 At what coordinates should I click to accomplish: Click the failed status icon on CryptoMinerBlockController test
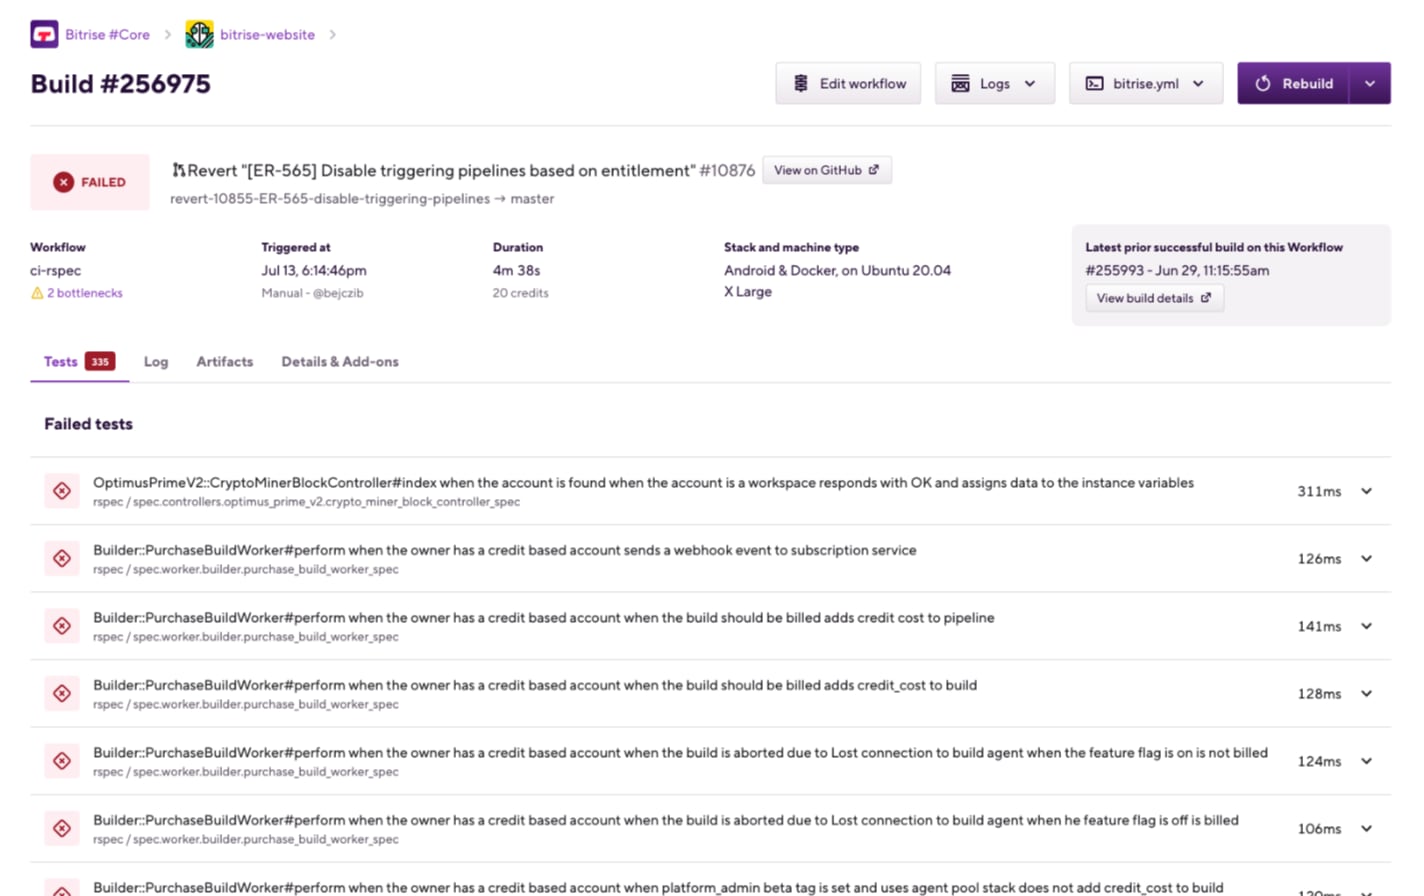[62, 491]
